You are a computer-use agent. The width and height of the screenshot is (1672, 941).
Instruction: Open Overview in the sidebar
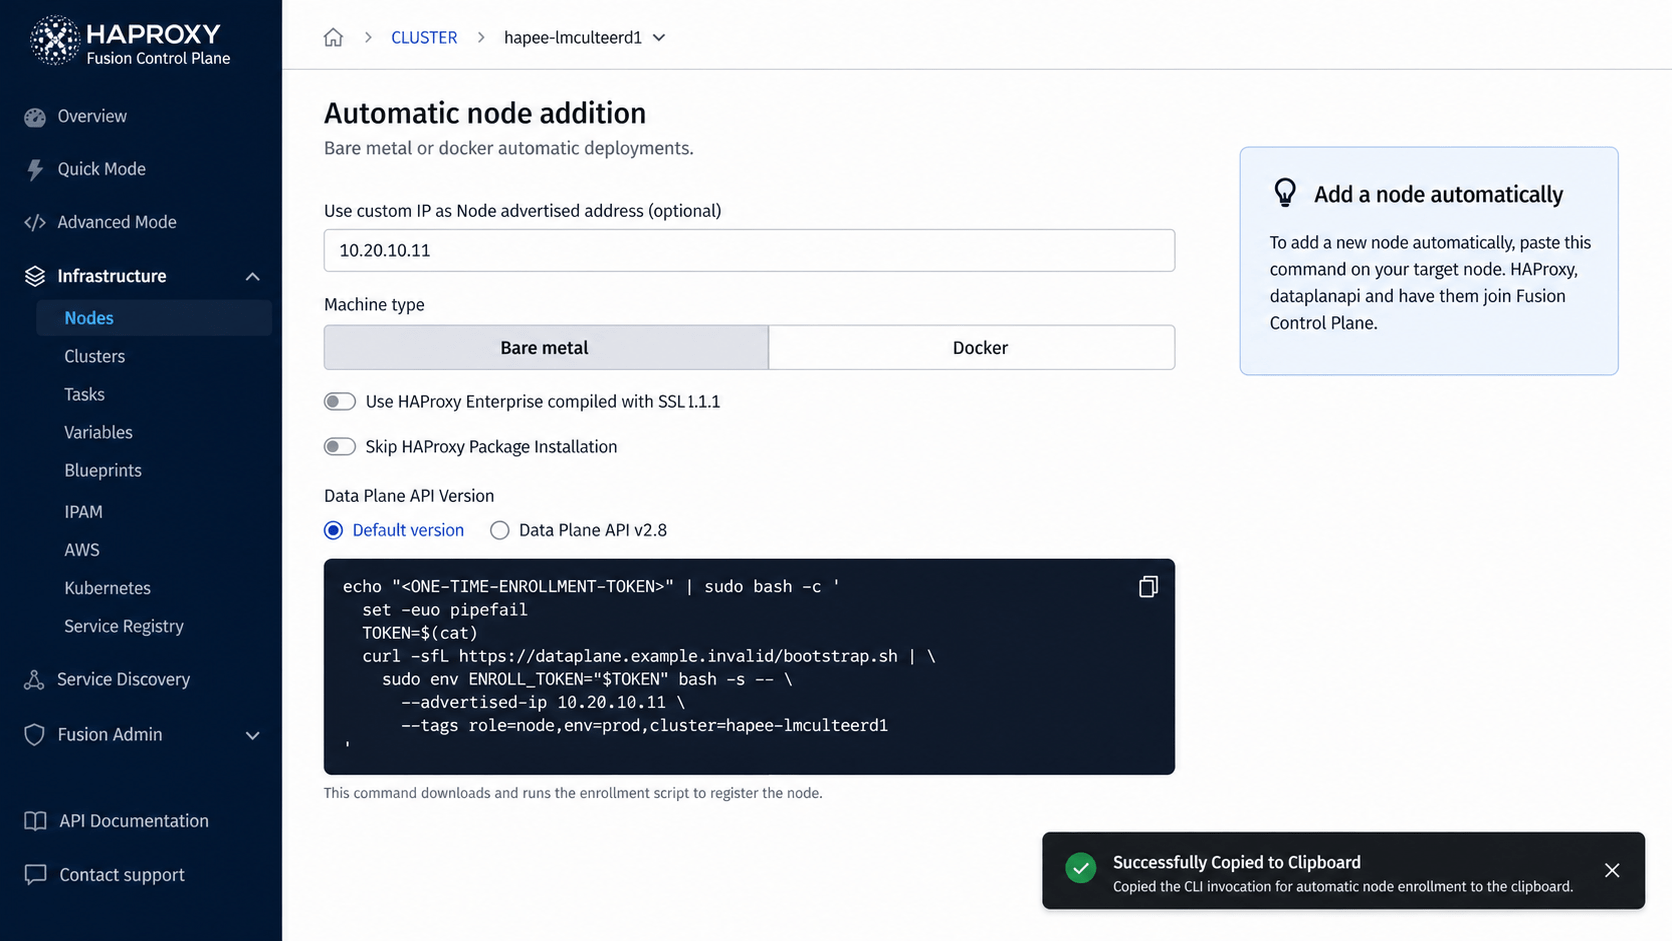[92, 117]
